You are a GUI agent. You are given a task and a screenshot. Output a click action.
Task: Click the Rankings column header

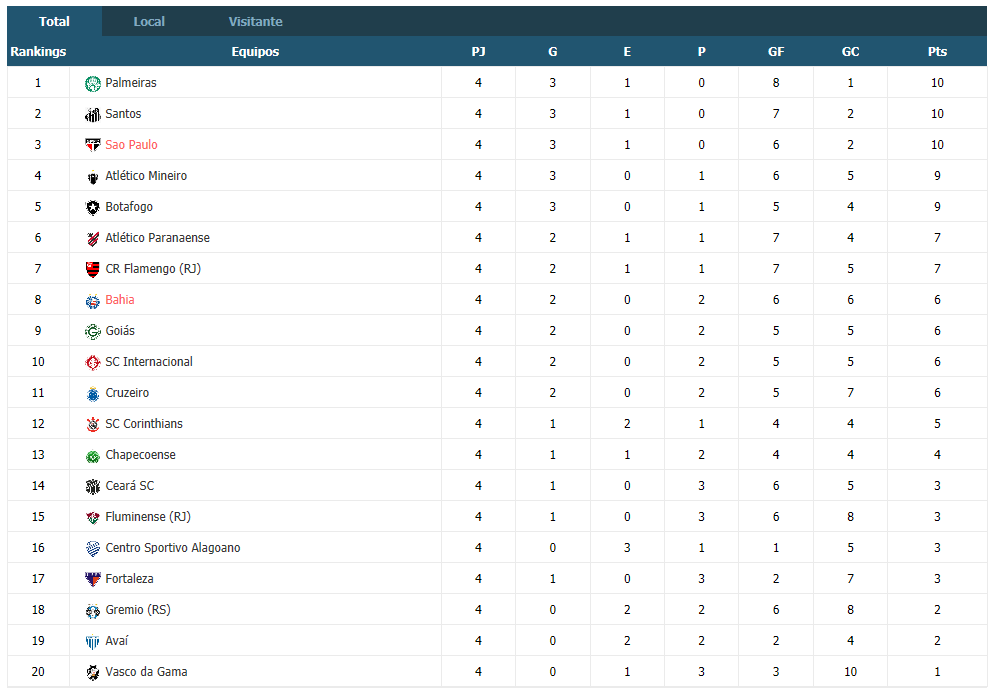tap(38, 52)
